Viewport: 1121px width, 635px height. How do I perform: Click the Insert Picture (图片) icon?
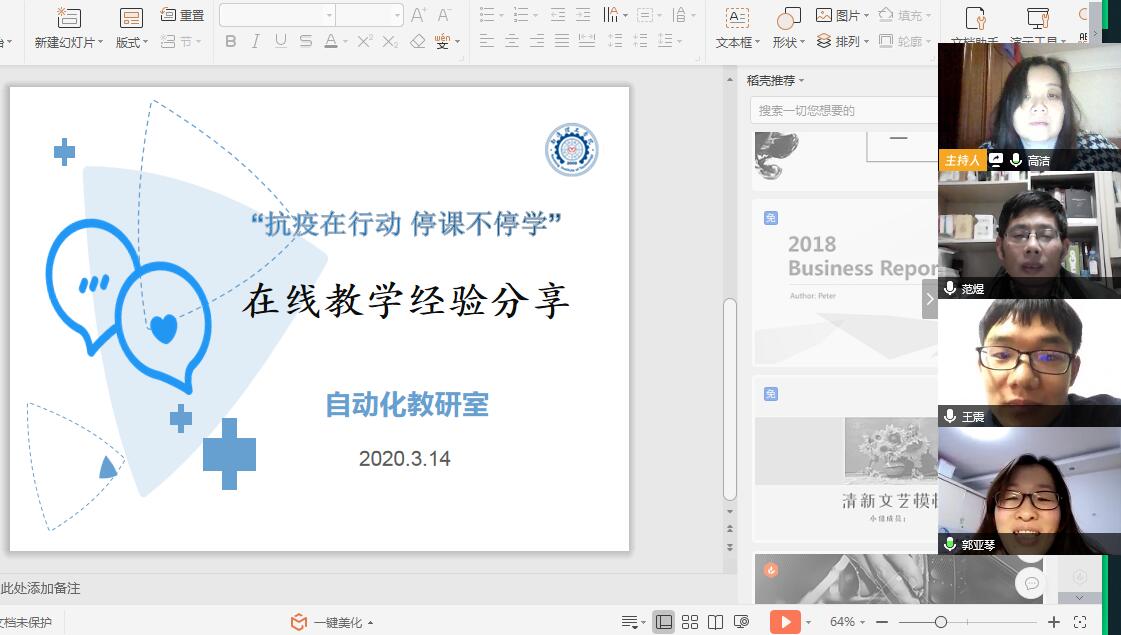825,15
